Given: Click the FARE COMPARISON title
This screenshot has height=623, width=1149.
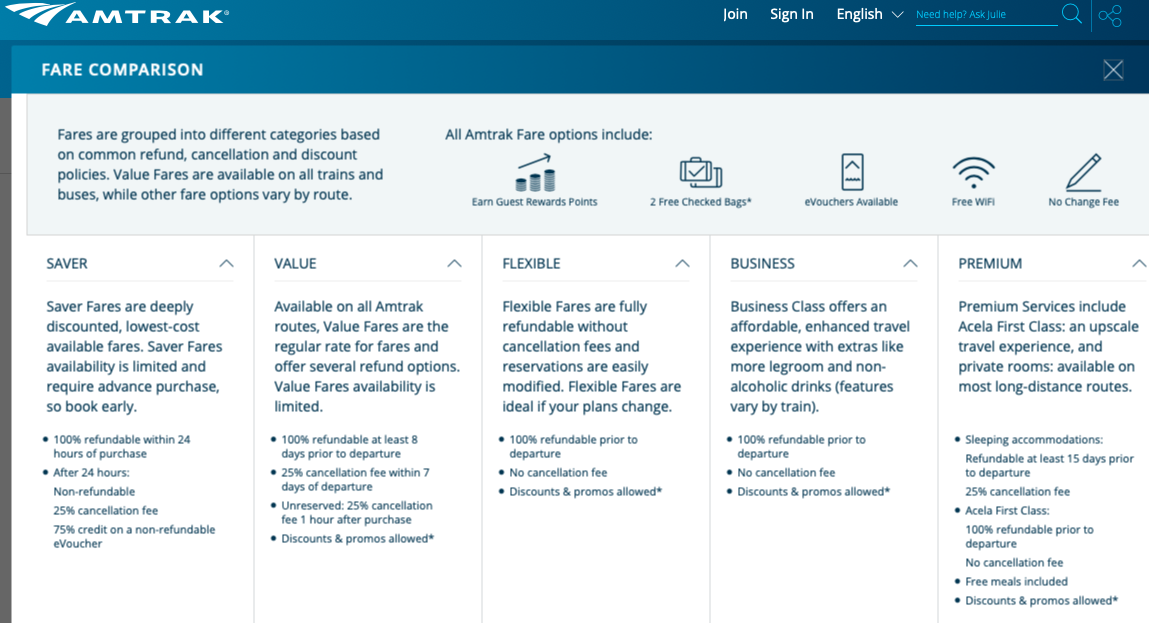Looking at the screenshot, I should tap(122, 70).
